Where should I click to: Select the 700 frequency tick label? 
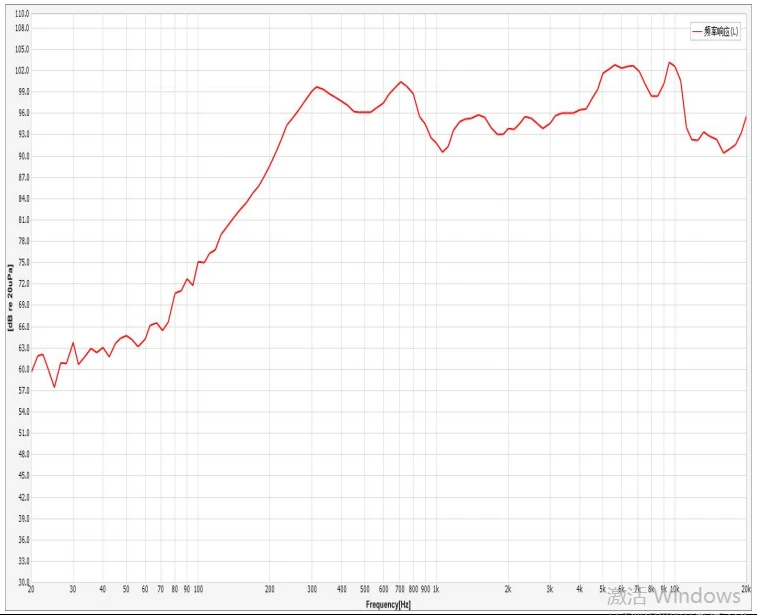coord(400,589)
